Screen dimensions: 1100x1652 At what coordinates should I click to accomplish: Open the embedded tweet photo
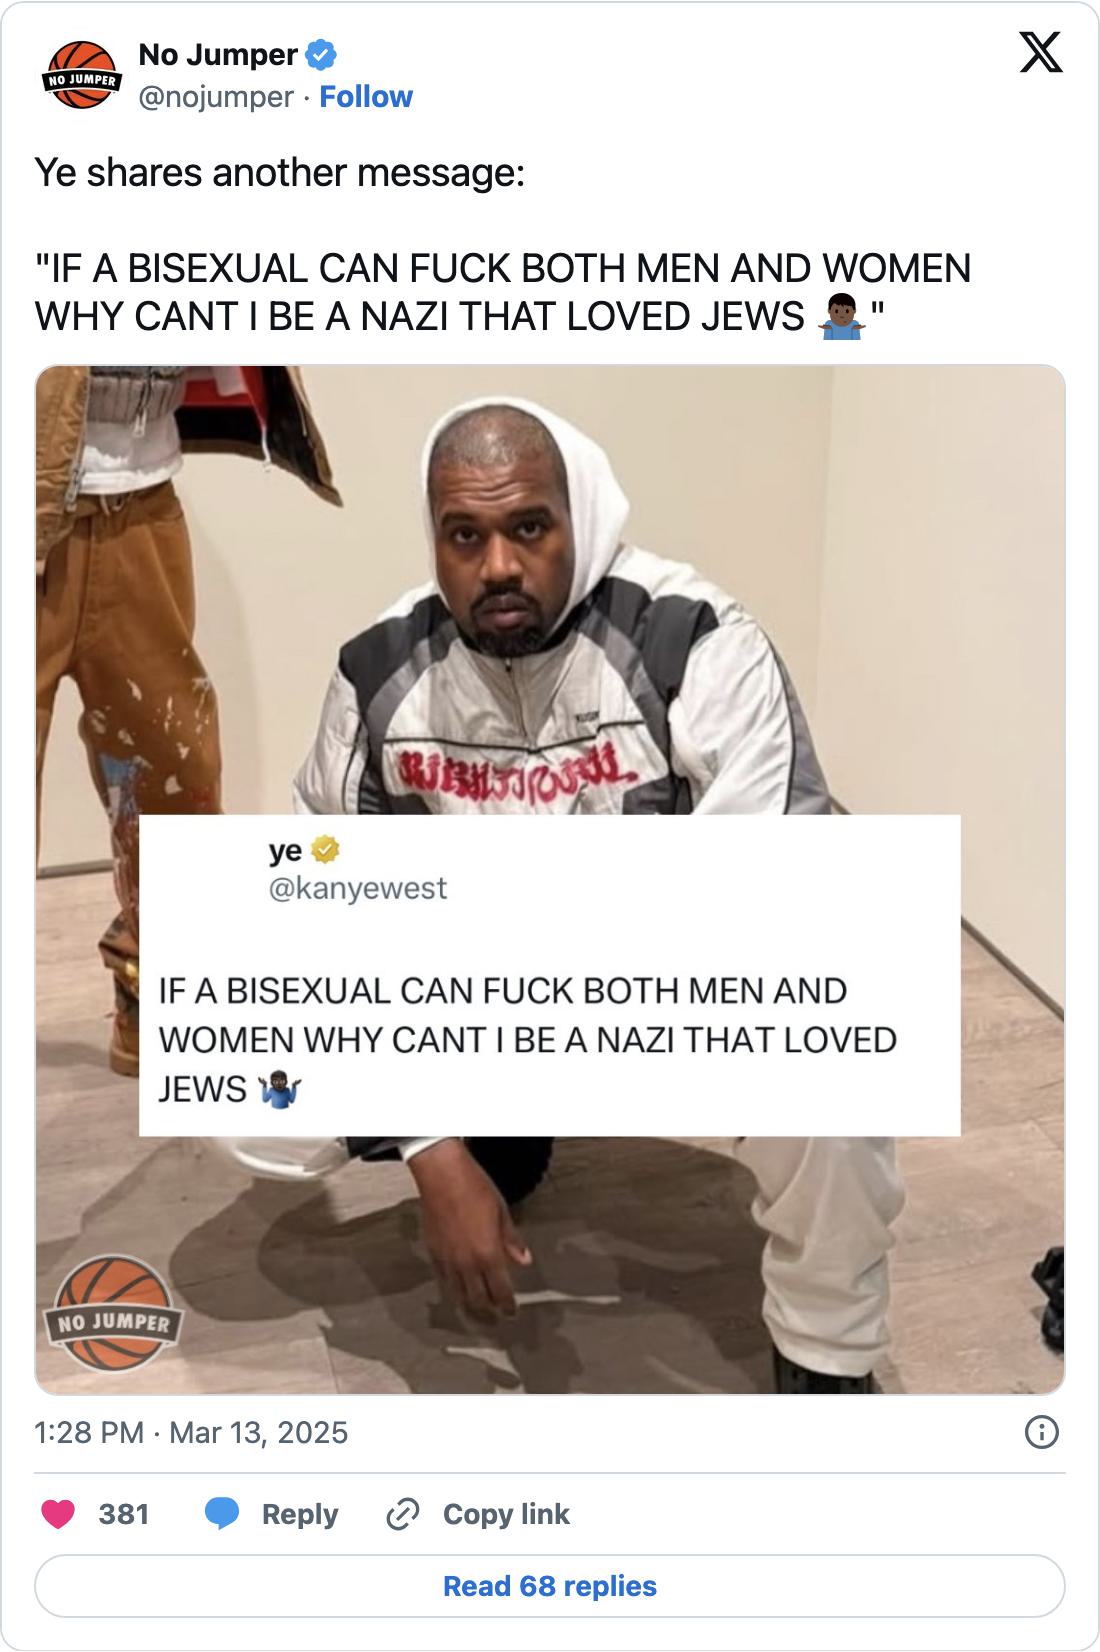(550, 880)
